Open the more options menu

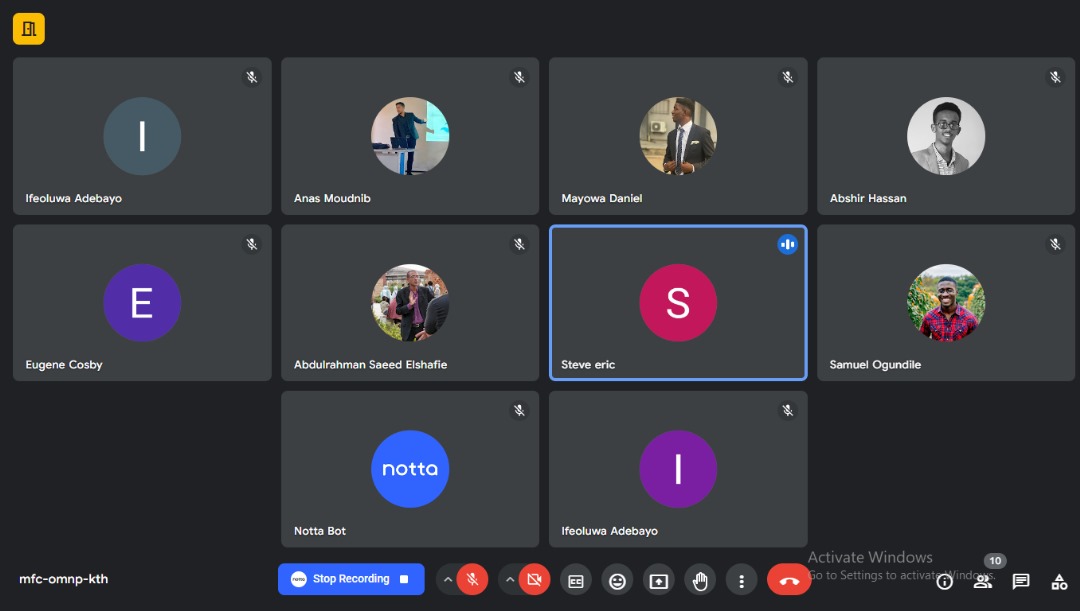tap(741, 579)
